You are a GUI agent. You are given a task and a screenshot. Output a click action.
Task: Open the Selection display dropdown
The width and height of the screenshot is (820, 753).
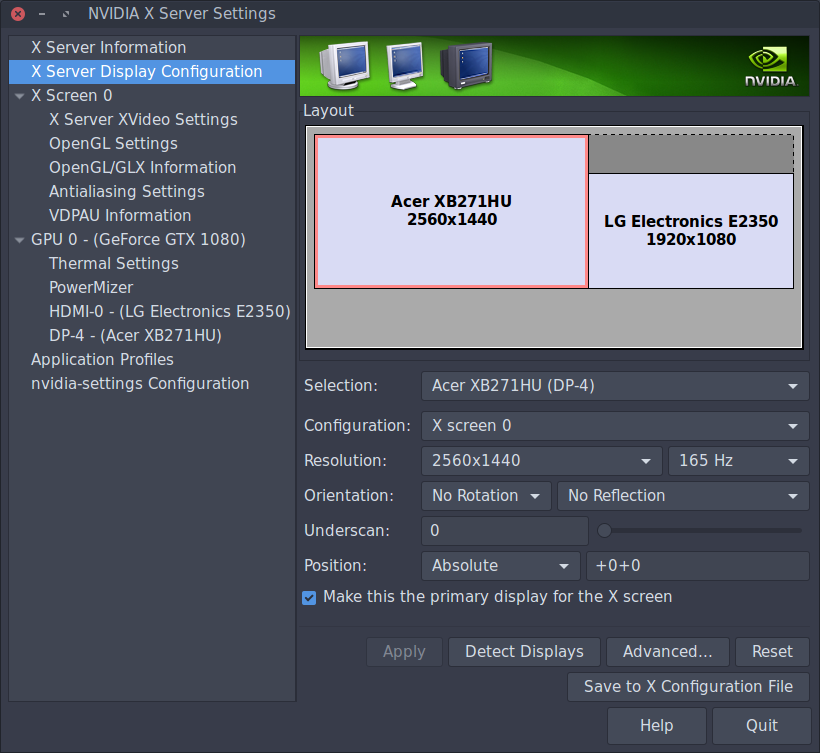point(615,386)
